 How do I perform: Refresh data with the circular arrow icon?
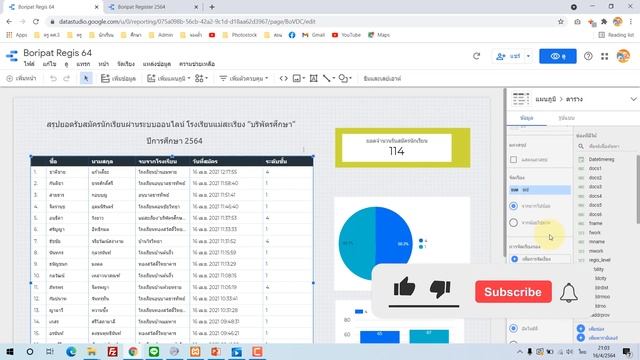476,56
